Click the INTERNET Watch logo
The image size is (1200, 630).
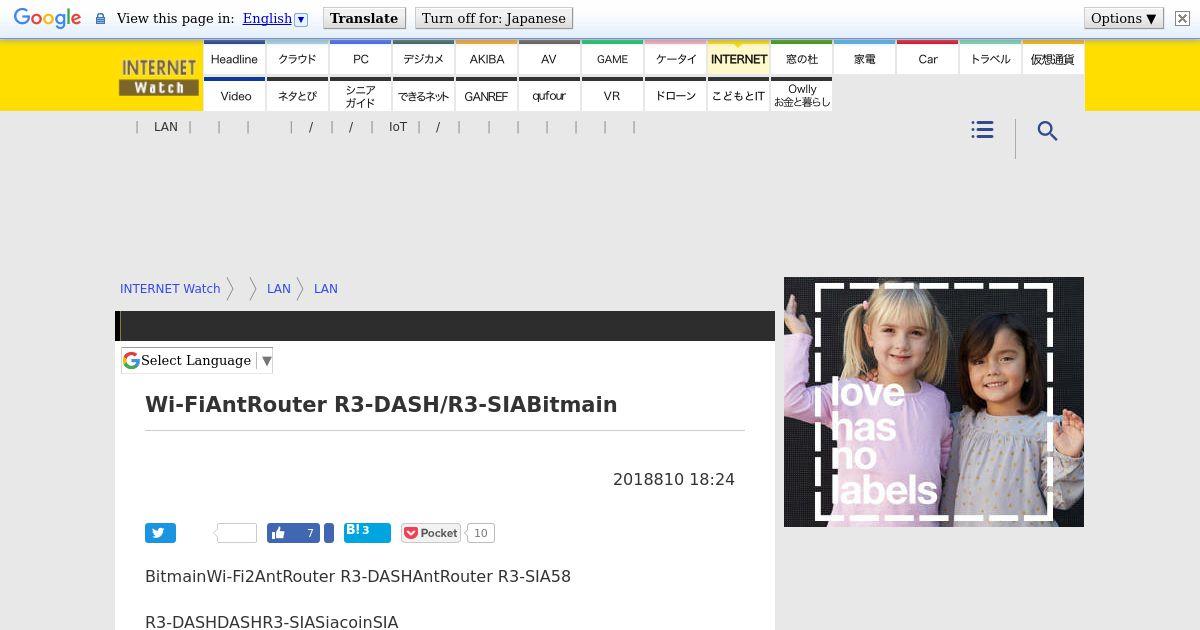coord(159,77)
